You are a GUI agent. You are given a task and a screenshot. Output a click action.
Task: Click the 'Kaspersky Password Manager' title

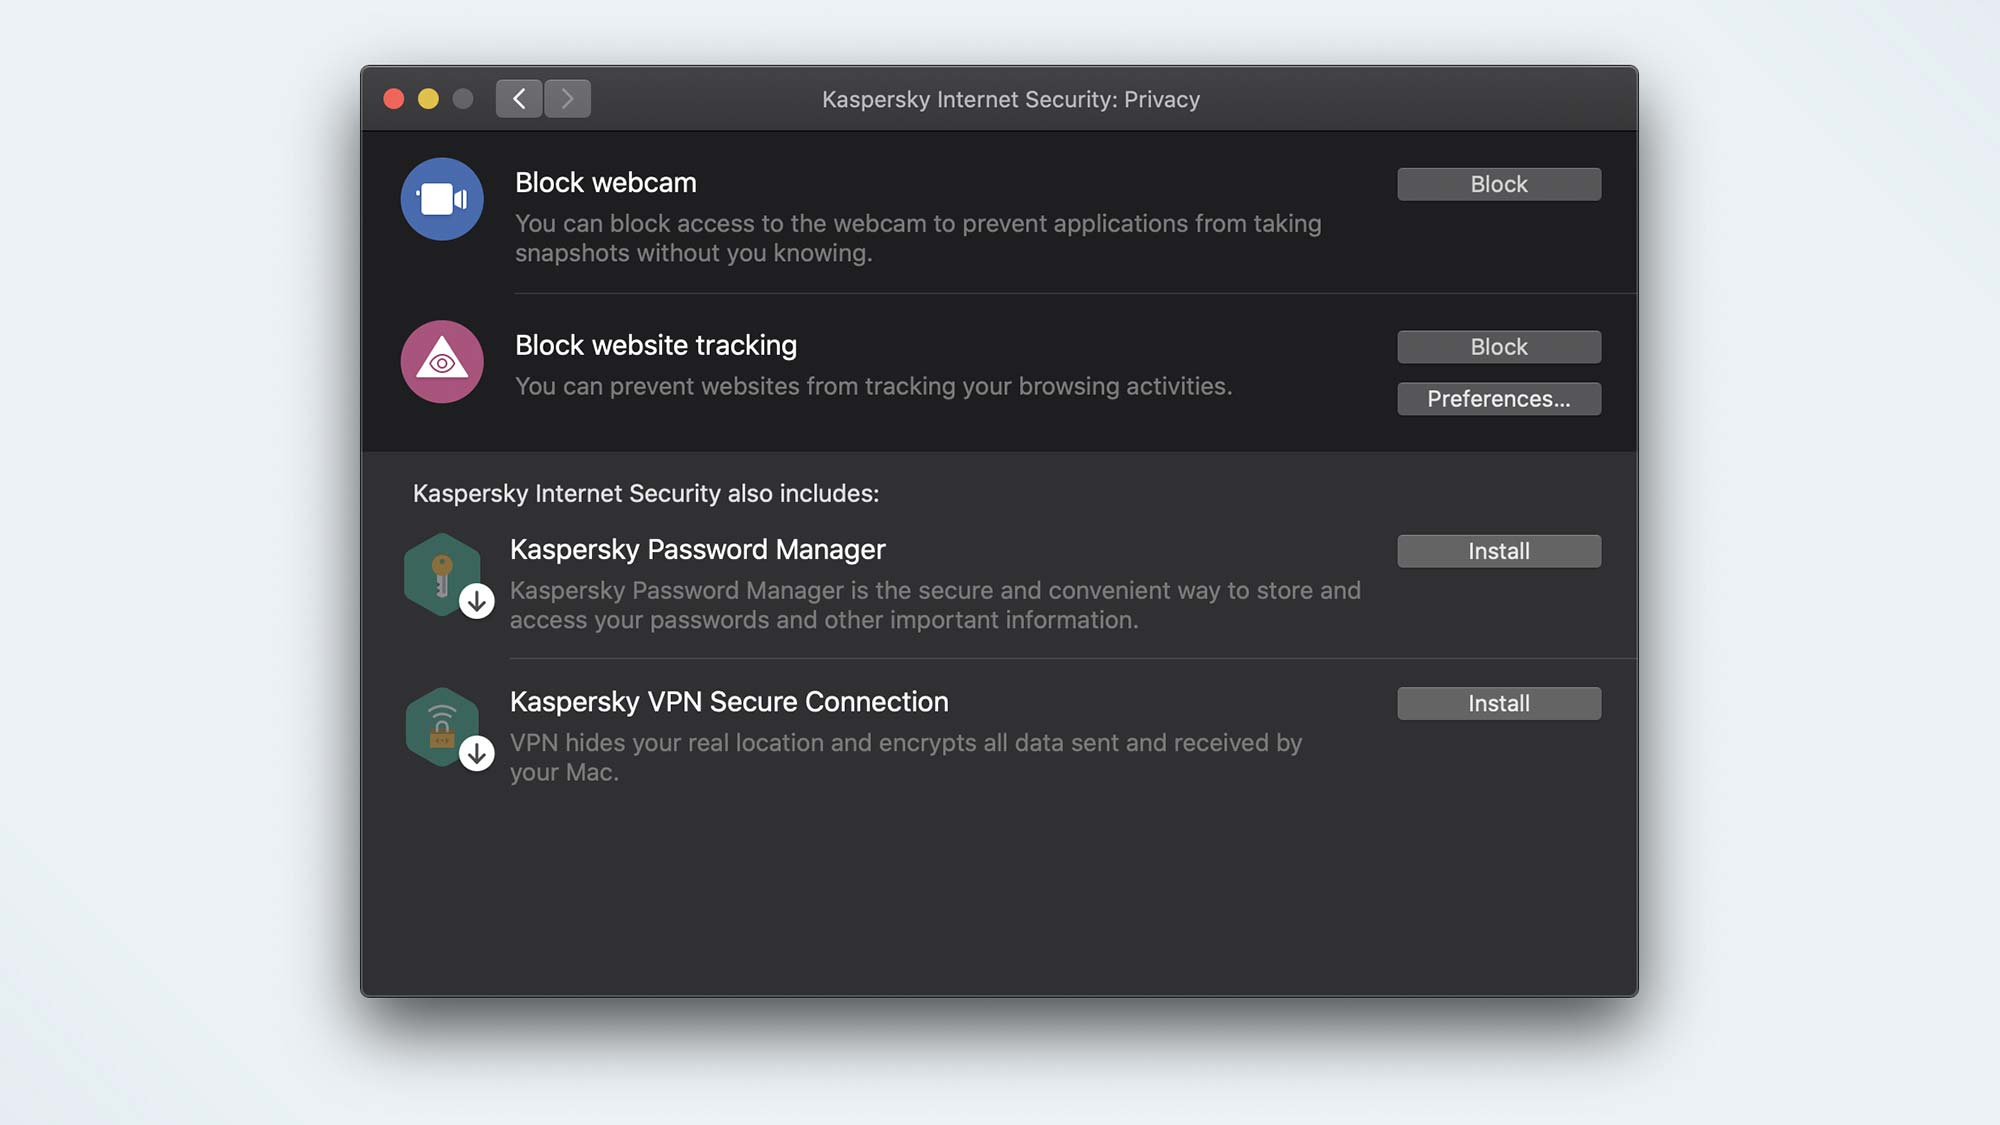click(698, 550)
